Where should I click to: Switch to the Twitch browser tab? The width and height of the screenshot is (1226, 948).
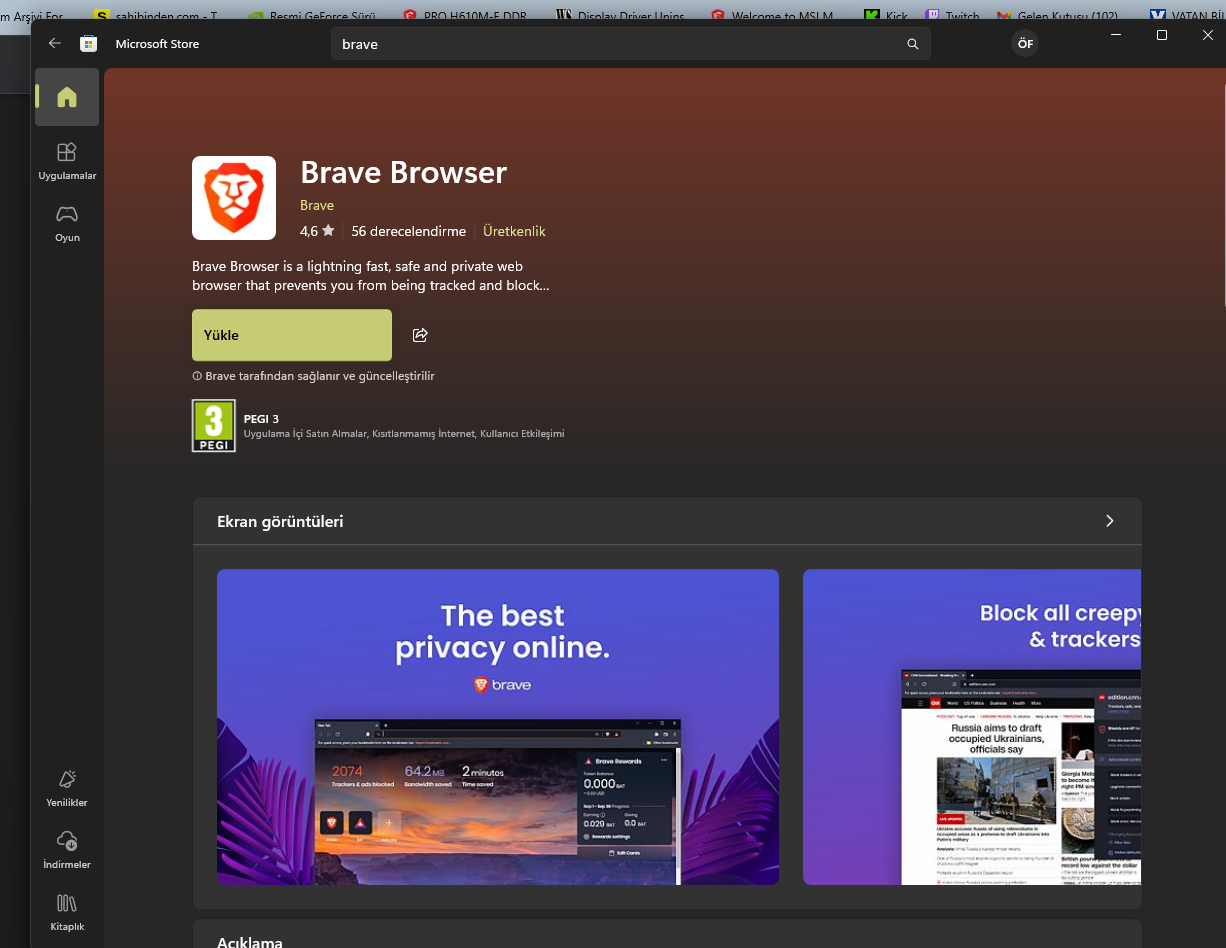coord(953,16)
